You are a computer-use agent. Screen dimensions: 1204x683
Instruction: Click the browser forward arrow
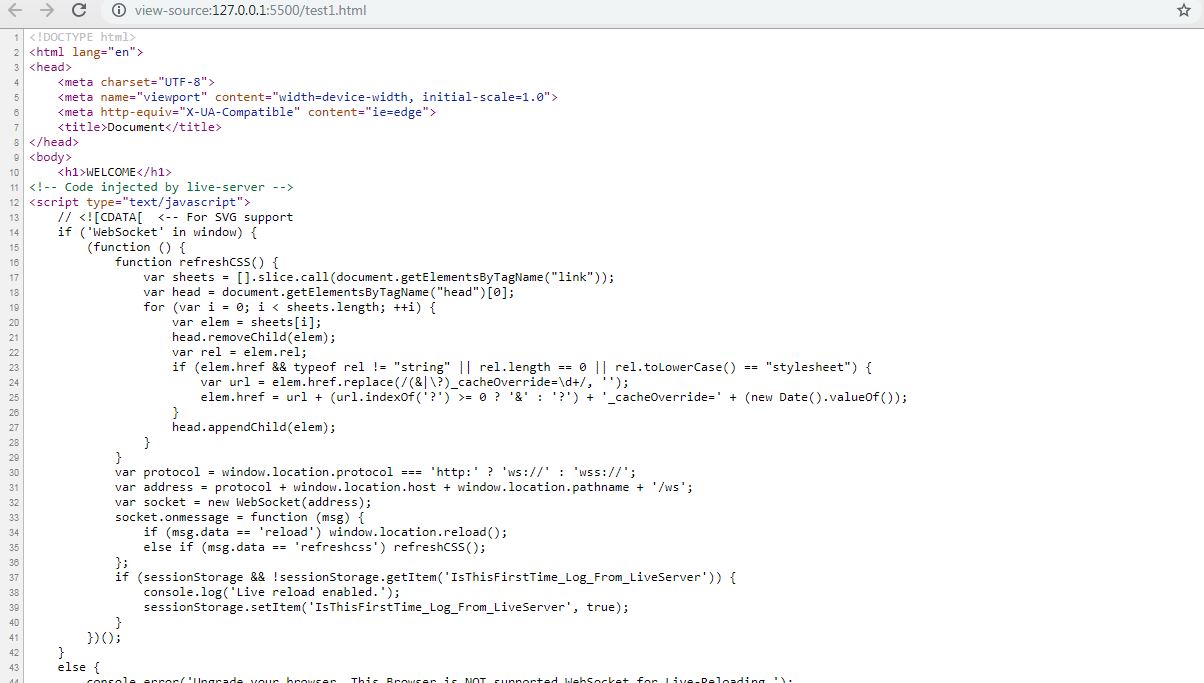pyautogui.click(x=46, y=10)
